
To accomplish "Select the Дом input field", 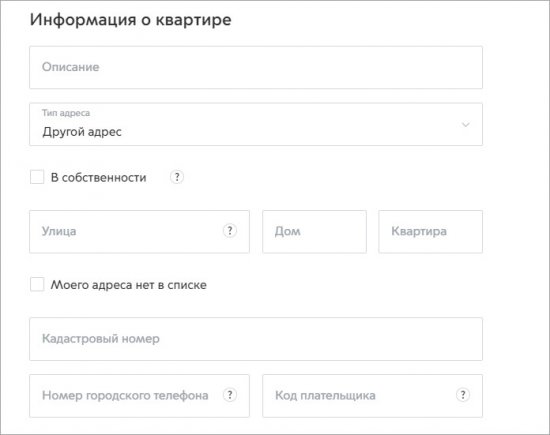I will click(314, 232).
